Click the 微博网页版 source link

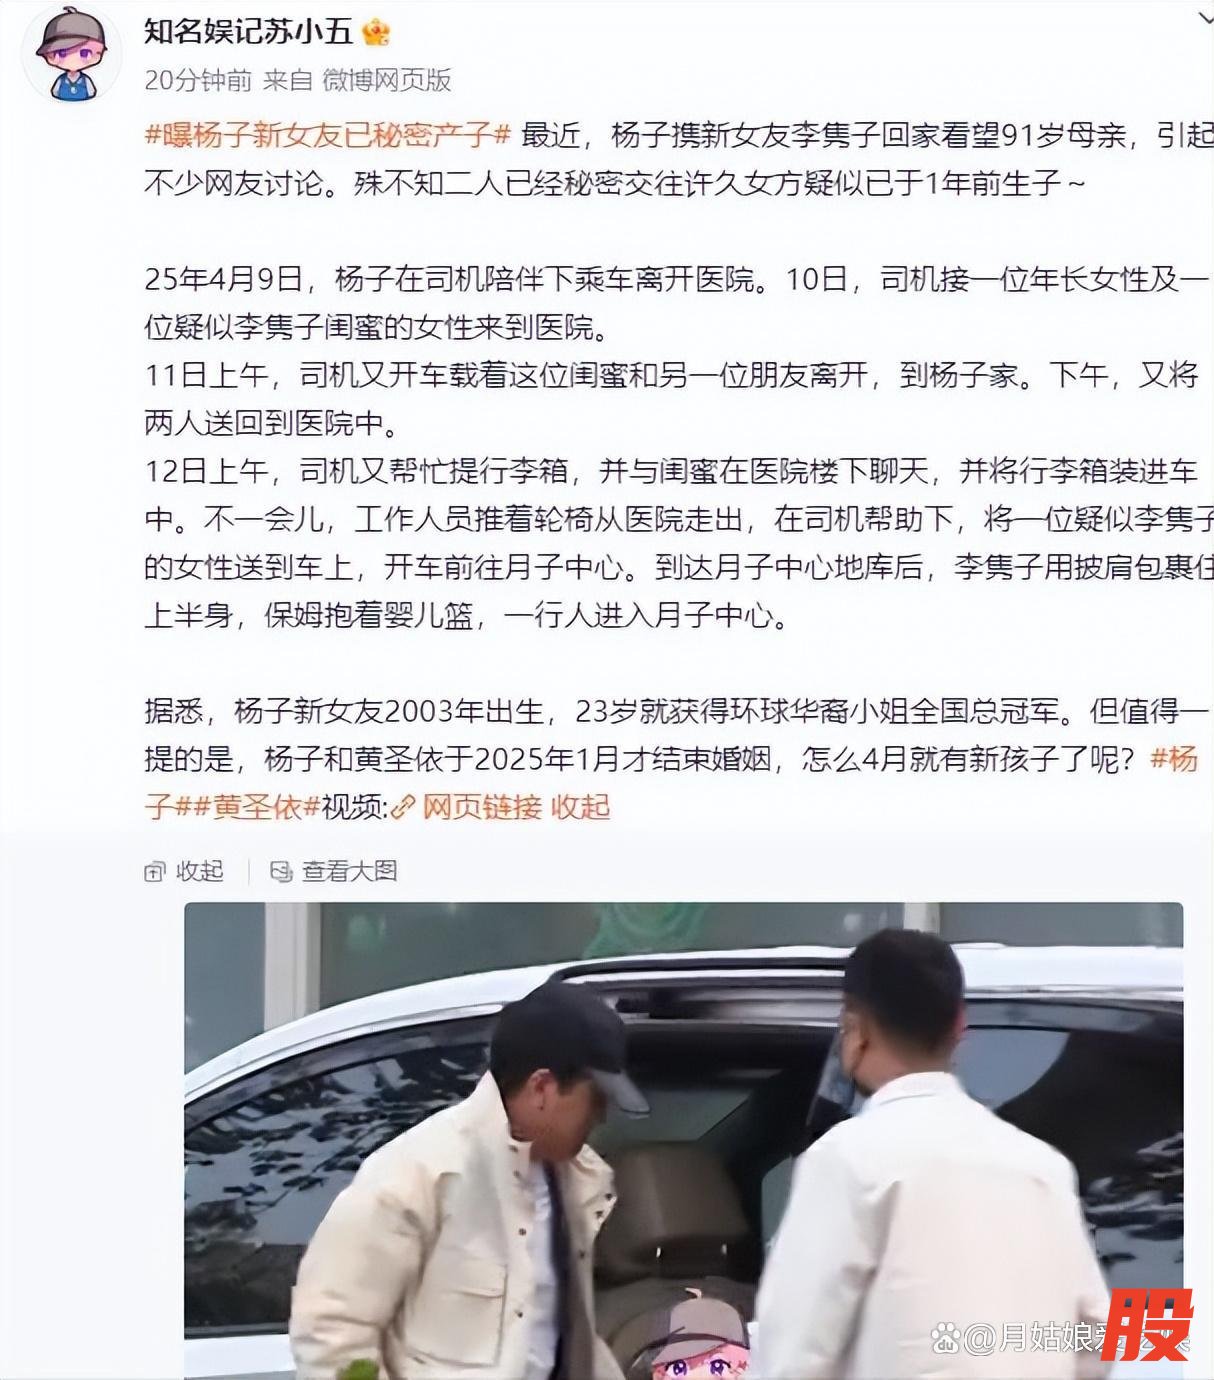[x=387, y=79]
